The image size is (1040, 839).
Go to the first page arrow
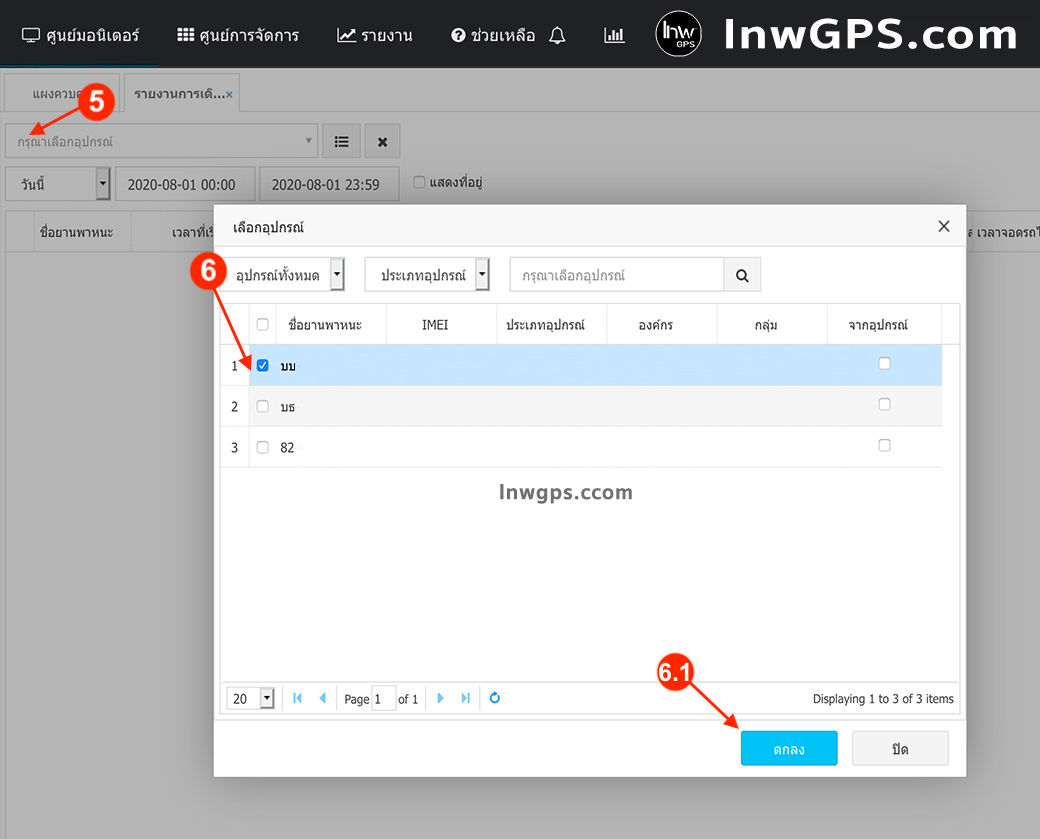pyautogui.click(x=297, y=698)
